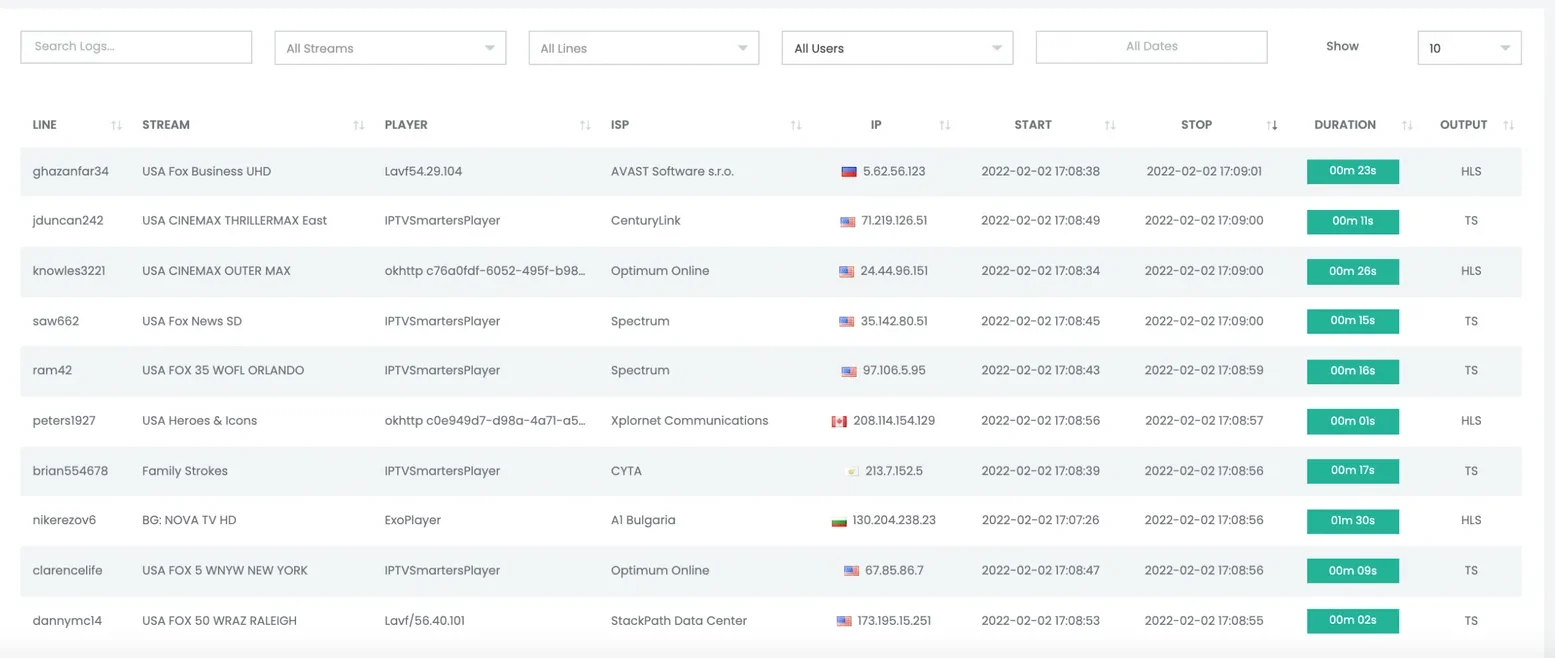Viewport: 1555px width, 658px height.
Task: Click Canadian flag next to 208.114.154.129
Action: click(839, 421)
